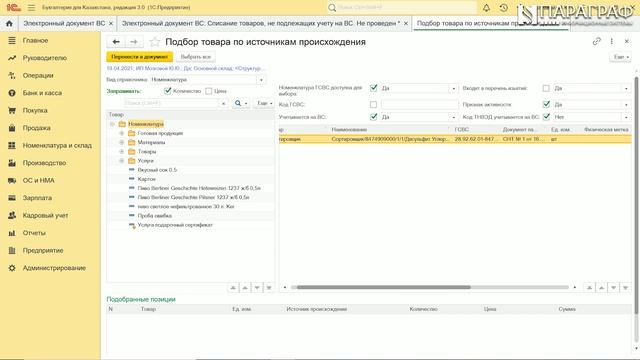Click Выбрать все button
The width and height of the screenshot is (640, 360).
pos(196,57)
